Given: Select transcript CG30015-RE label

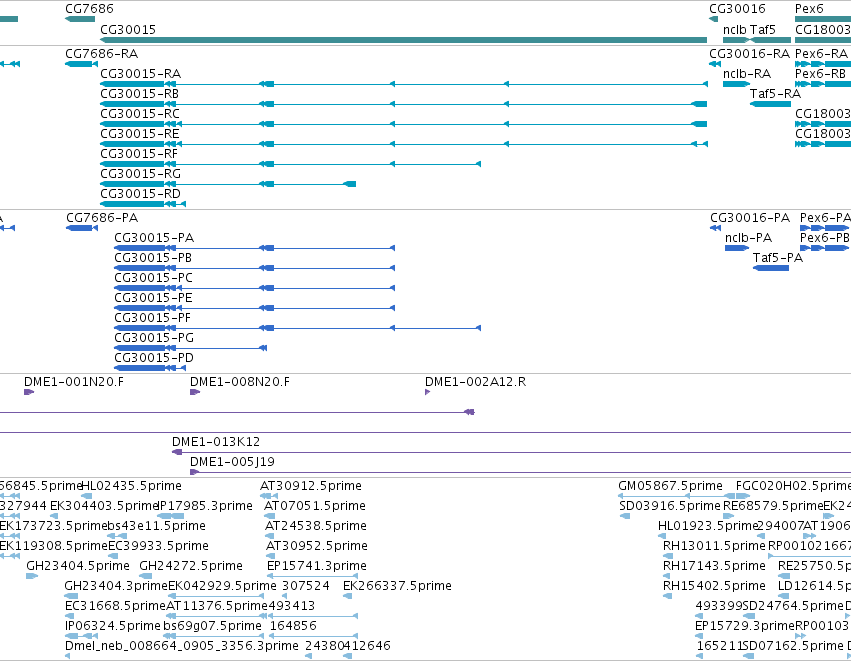Looking at the screenshot, I should click(x=139, y=134).
